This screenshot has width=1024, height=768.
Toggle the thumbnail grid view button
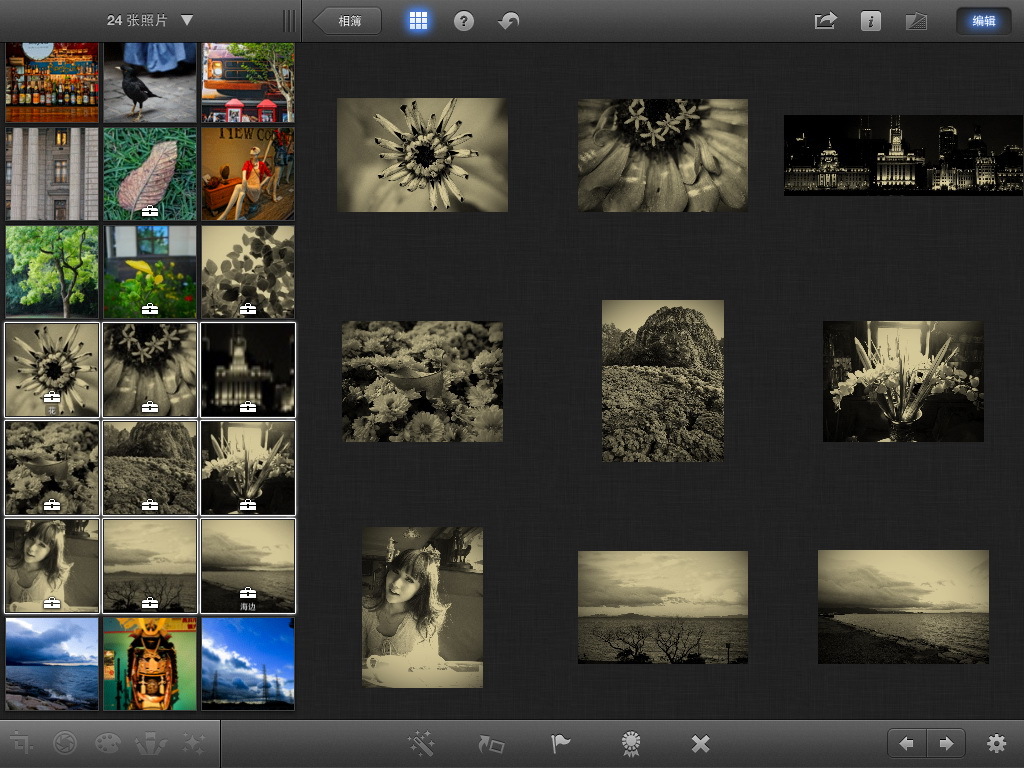point(418,21)
